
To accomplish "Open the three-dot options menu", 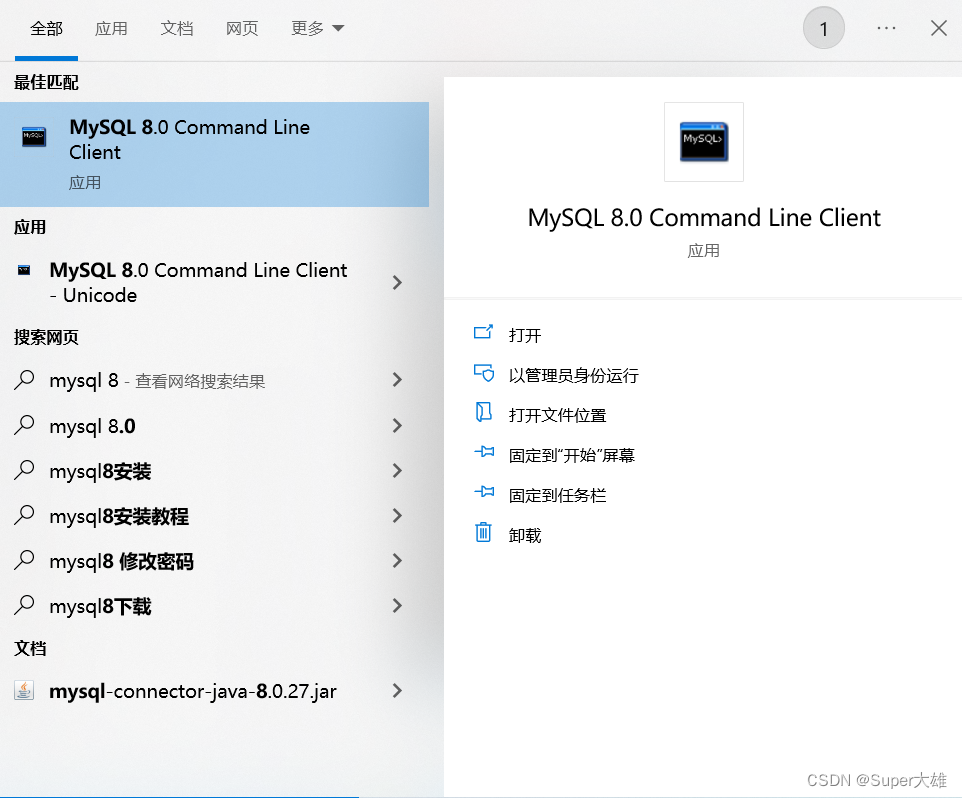I will 886,28.
